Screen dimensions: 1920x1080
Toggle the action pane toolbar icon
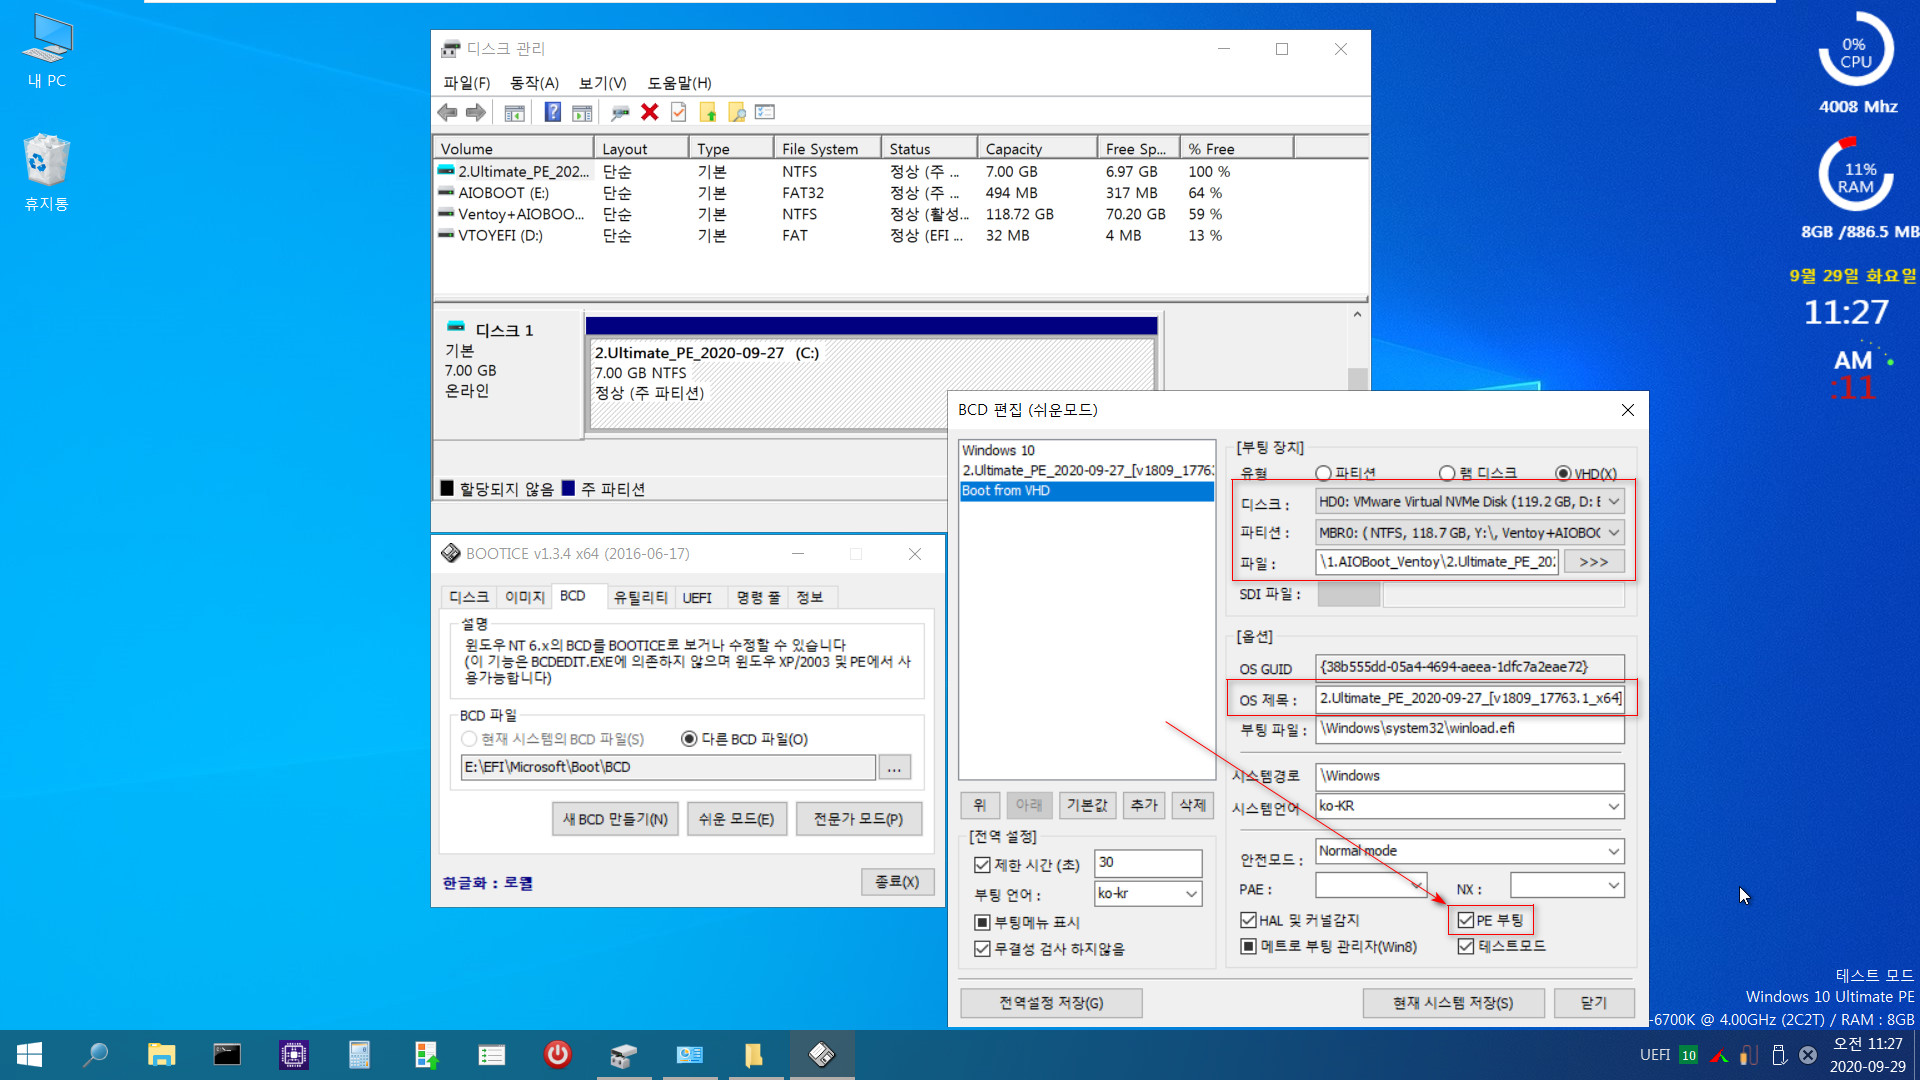tap(582, 112)
